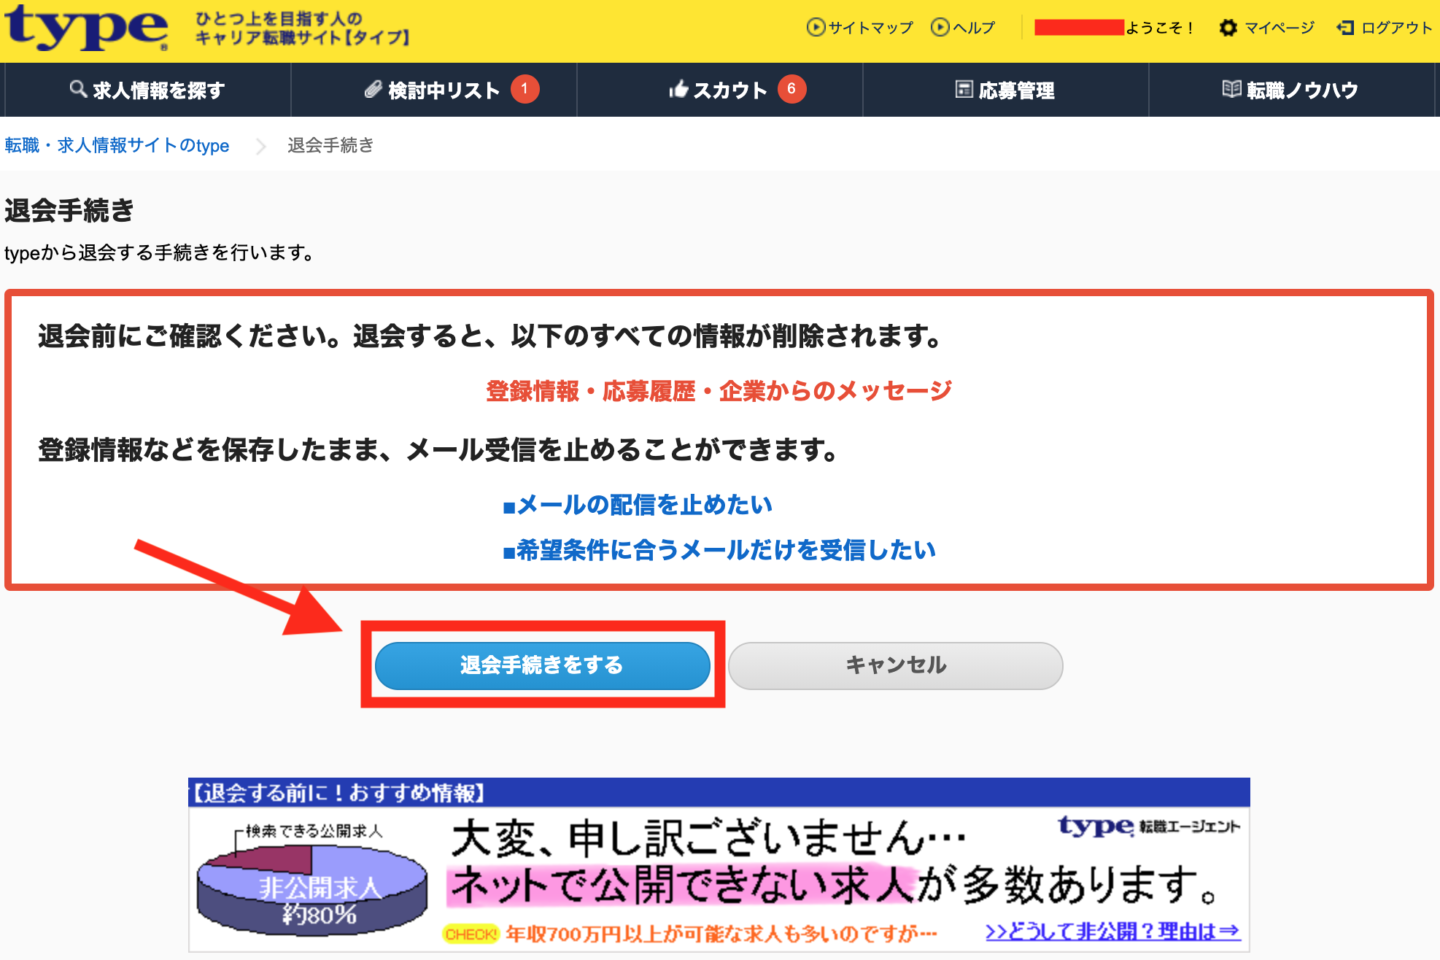Click the どうして非公開？理由は link
Image resolution: width=1440 pixels, height=960 pixels.
click(1113, 931)
